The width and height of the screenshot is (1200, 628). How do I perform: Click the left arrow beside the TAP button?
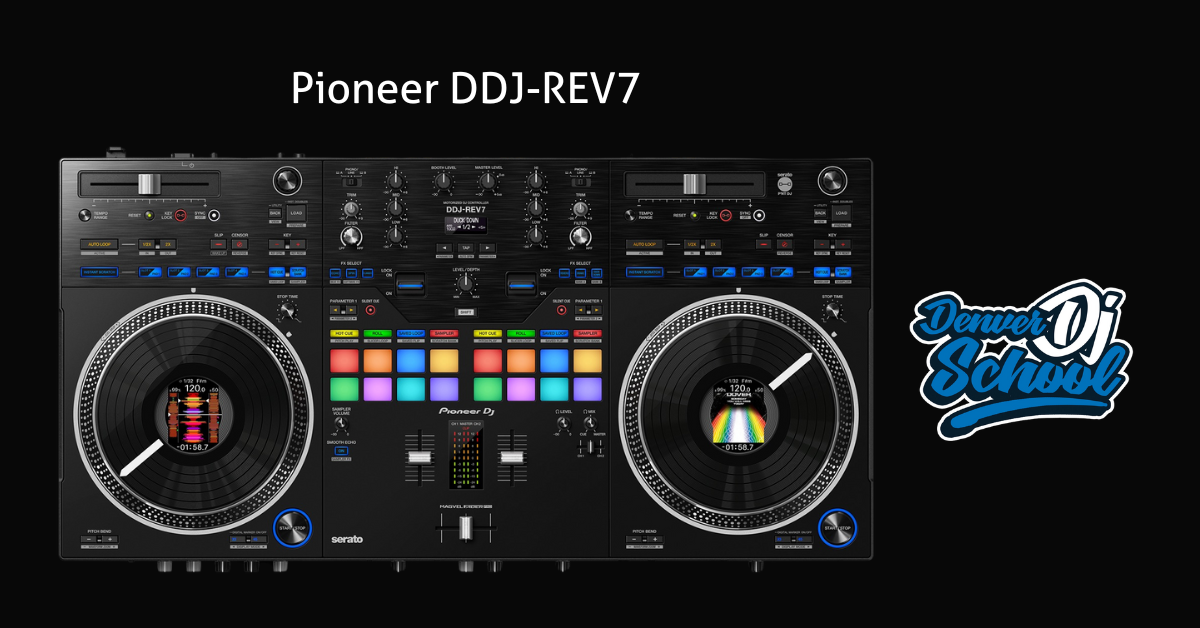pyautogui.click(x=443, y=247)
